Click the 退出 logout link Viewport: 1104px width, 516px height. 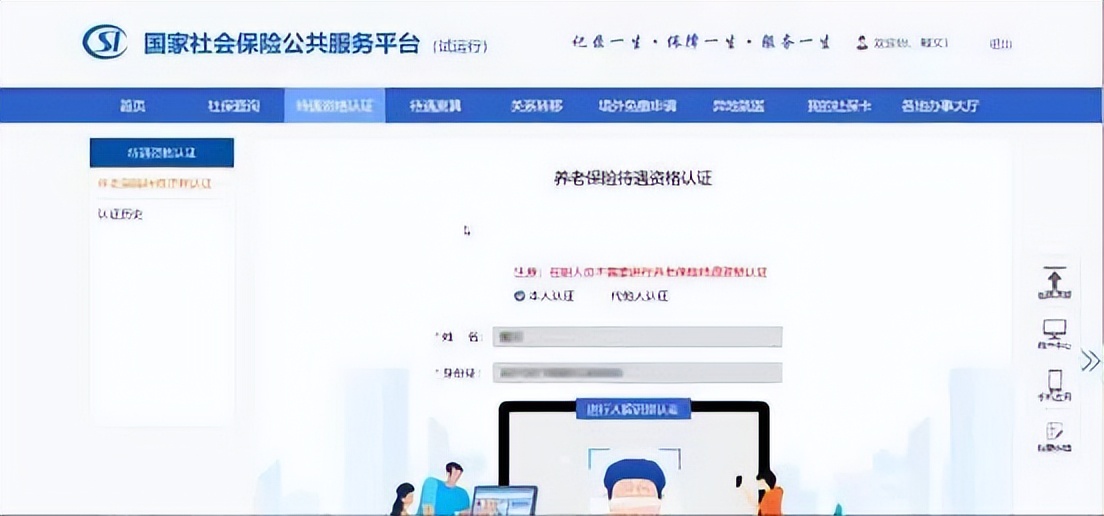1000,44
